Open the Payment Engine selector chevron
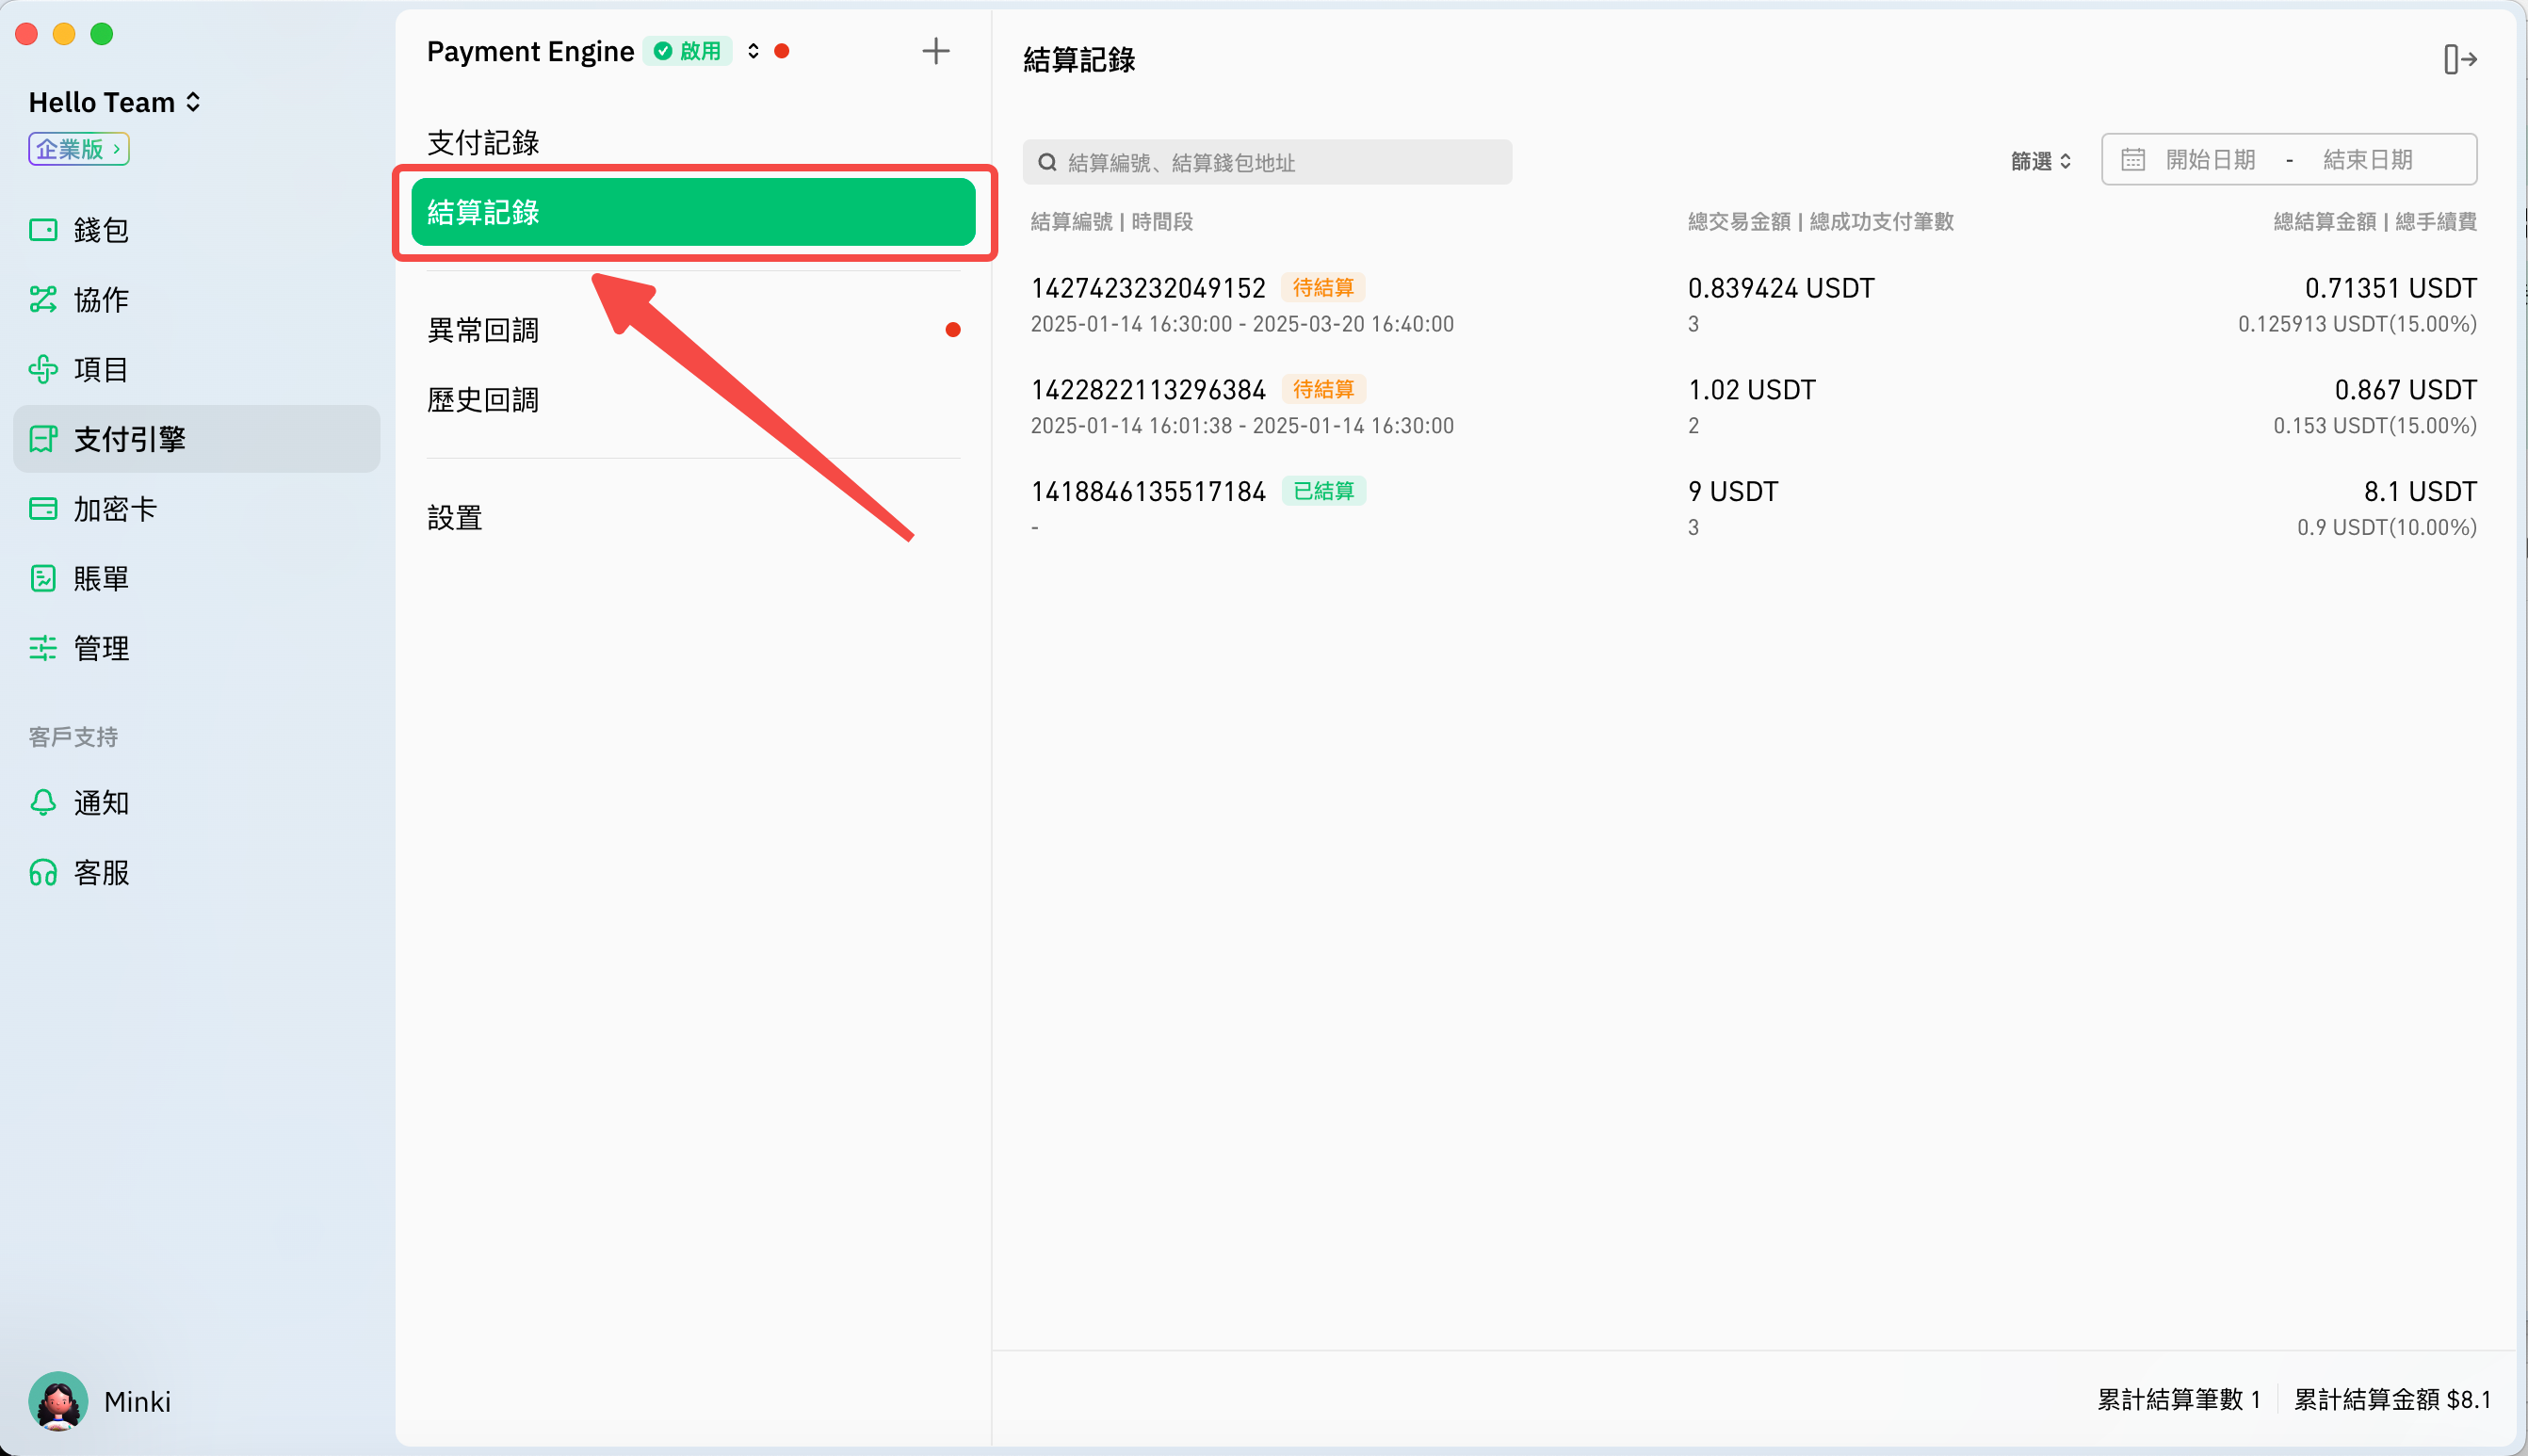Viewport: 2528px width, 1456px height. 753,51
